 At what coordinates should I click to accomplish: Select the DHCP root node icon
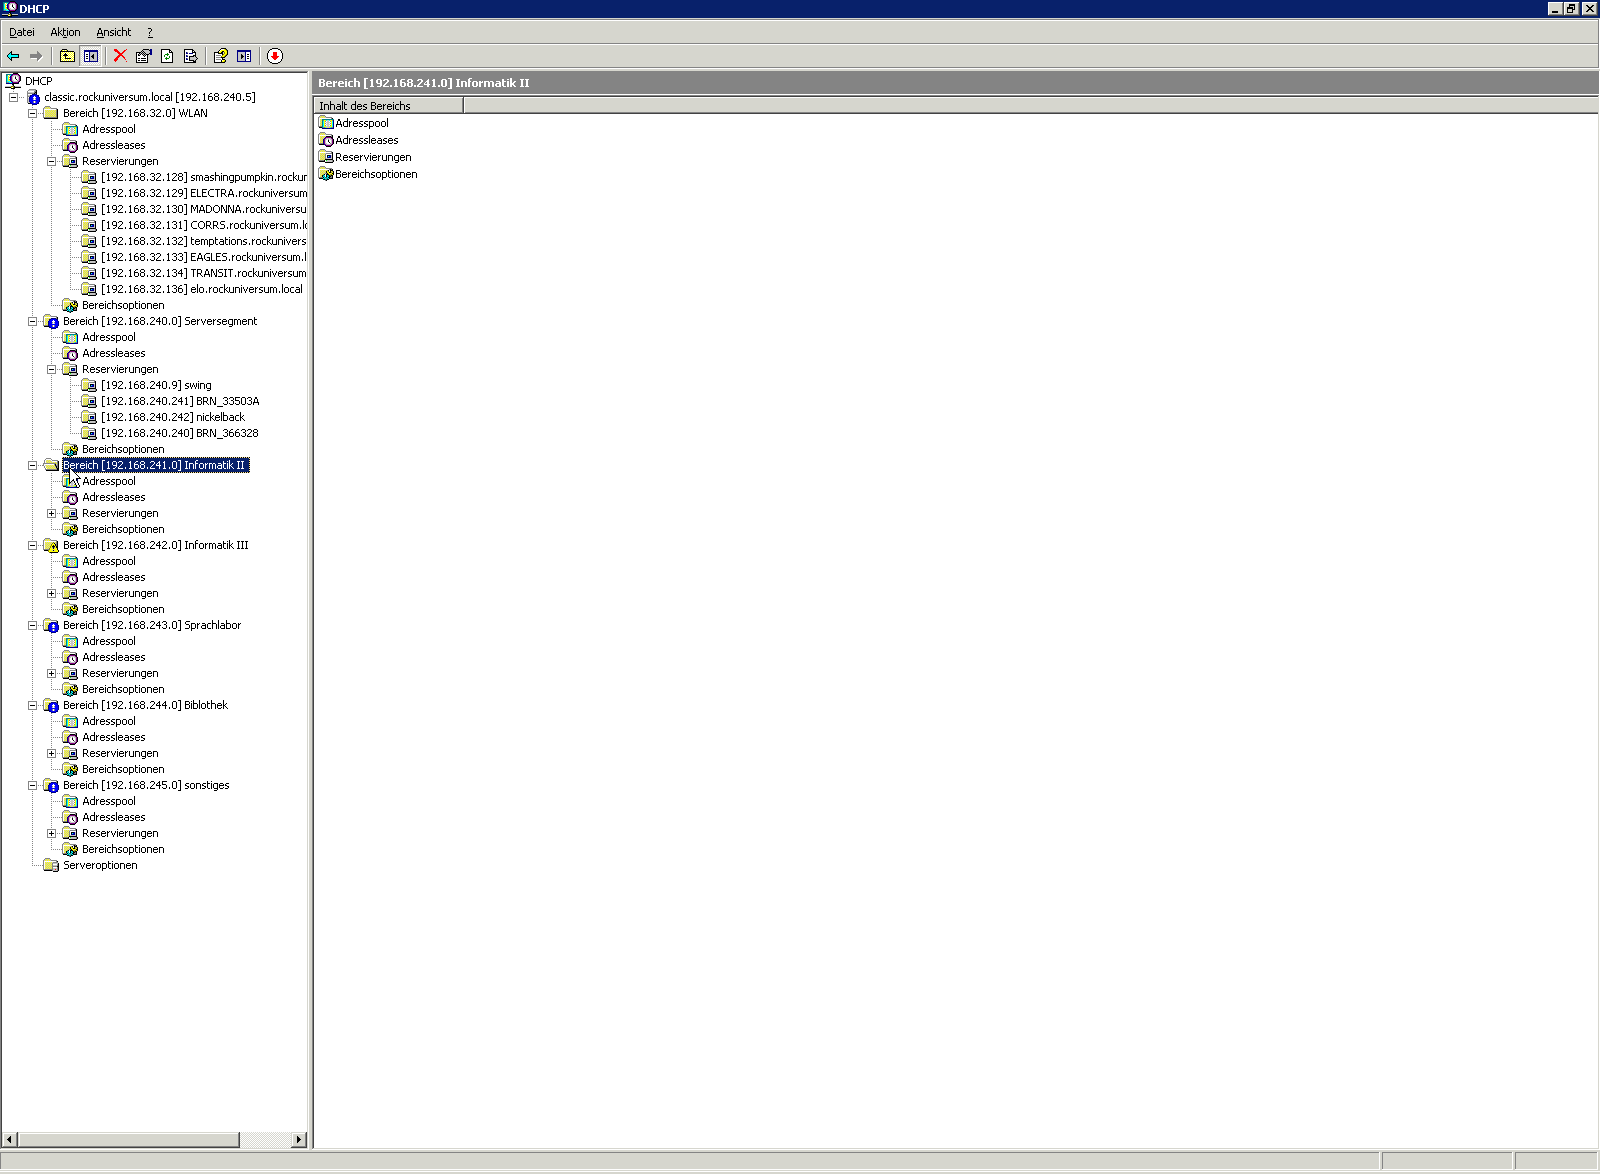click(13, 80)
